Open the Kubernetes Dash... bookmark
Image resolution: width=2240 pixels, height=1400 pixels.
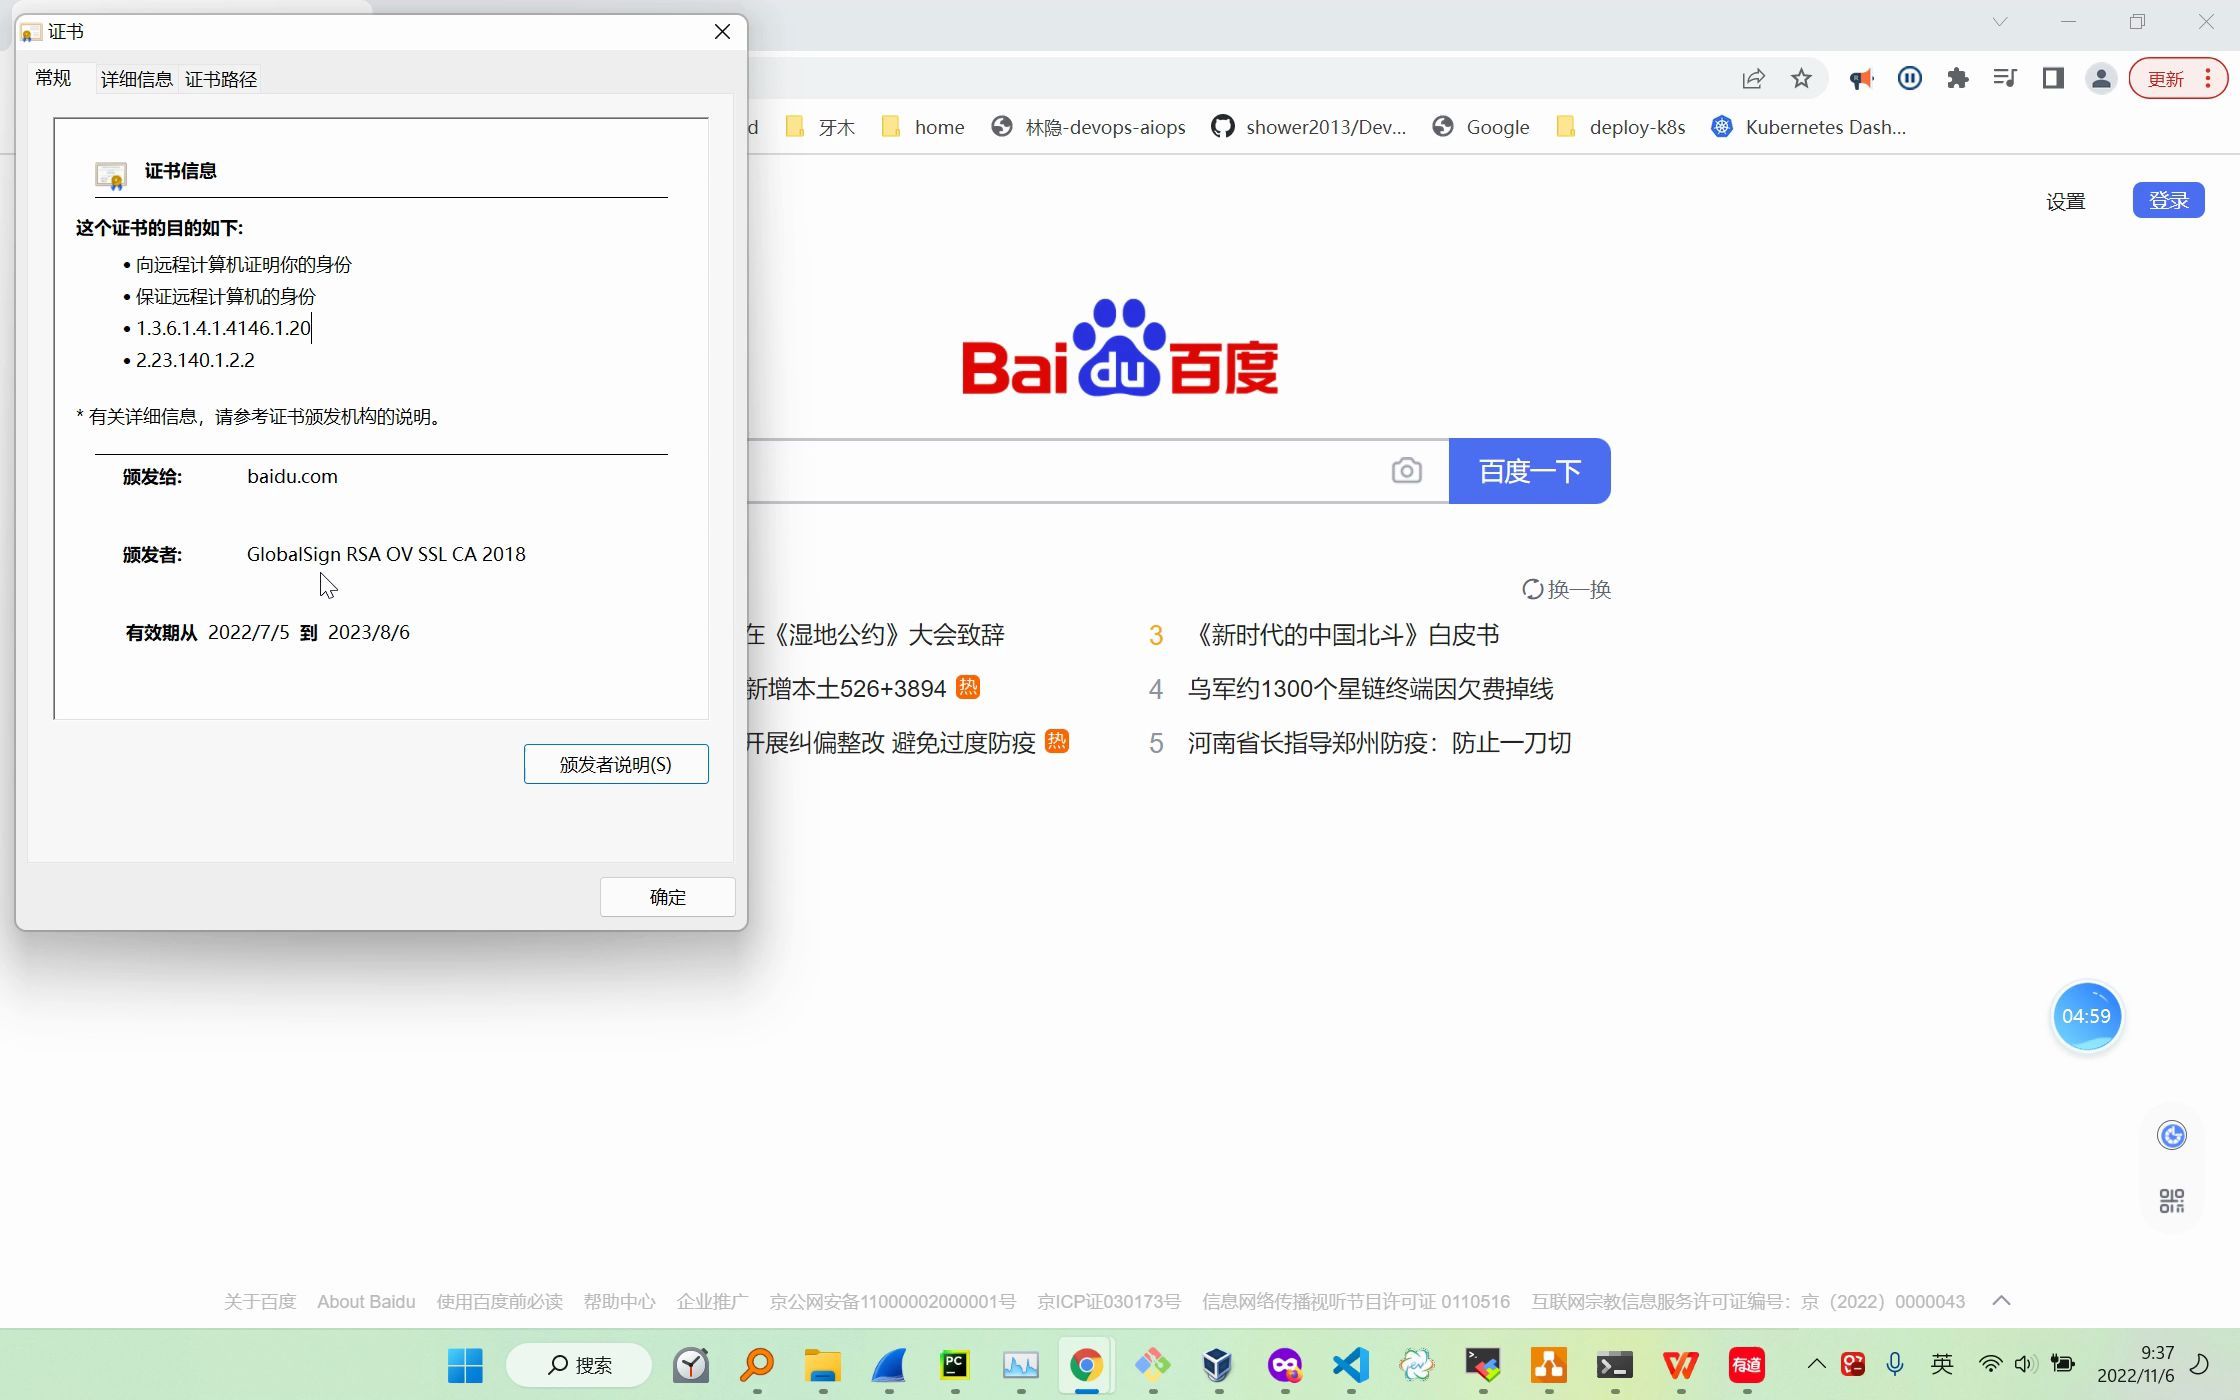click(x=1808, y=127)
